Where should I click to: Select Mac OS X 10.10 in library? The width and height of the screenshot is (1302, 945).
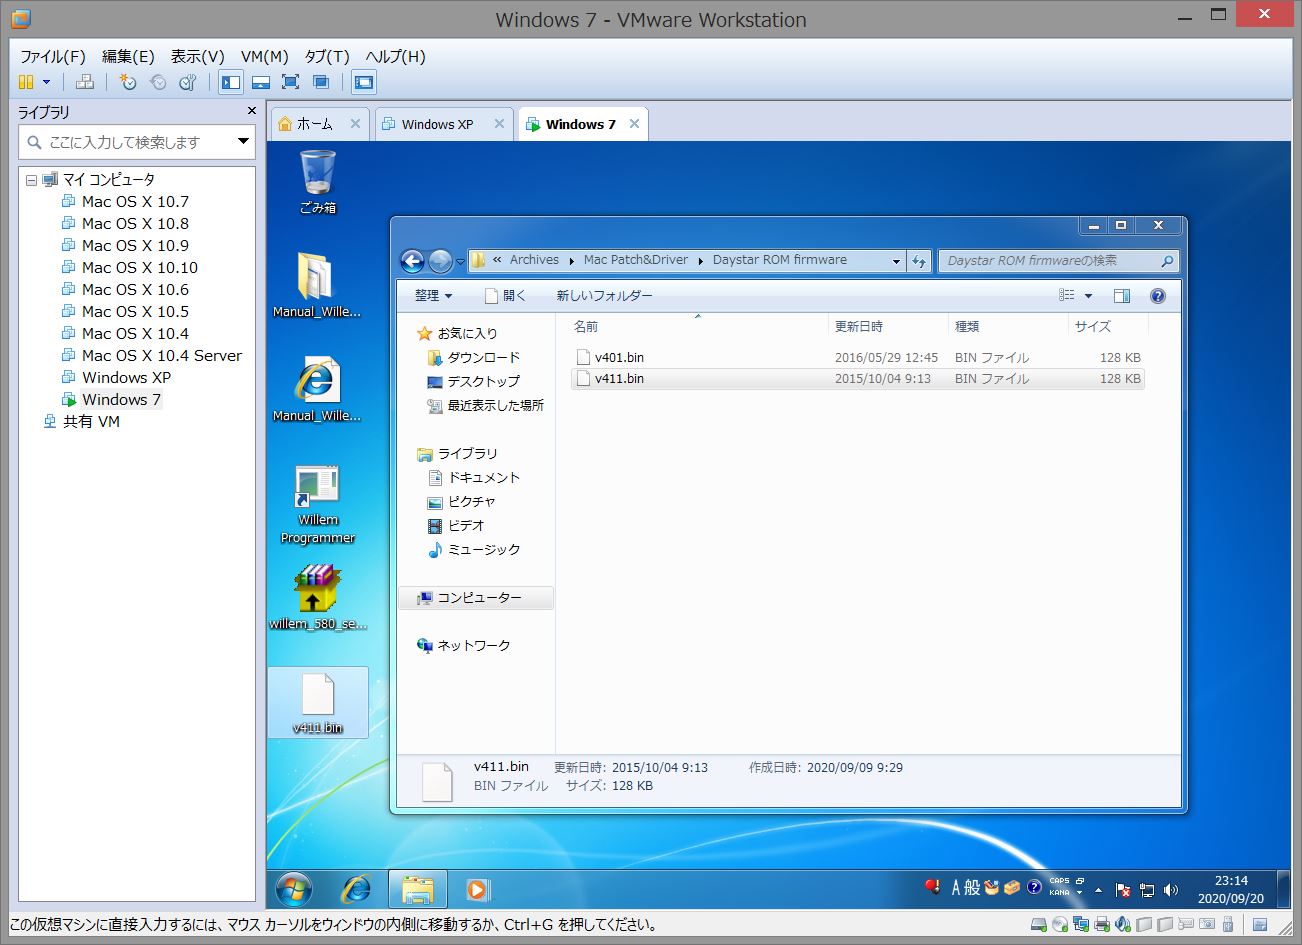(140, 267)
